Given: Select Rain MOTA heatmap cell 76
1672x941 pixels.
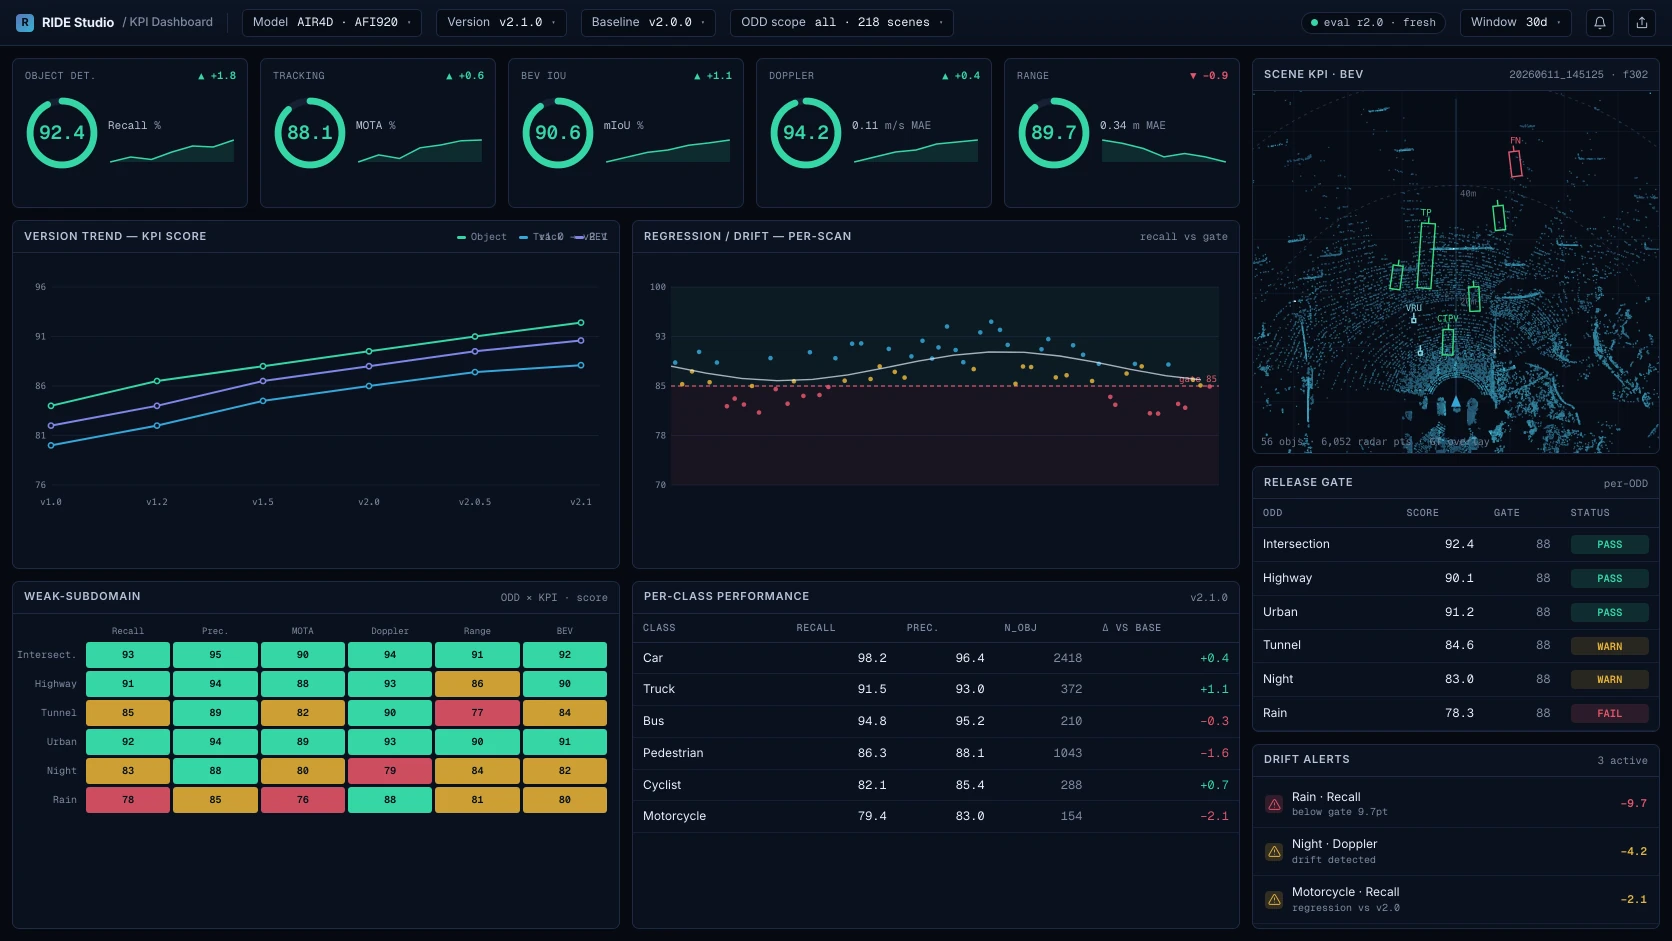Looking at the screenshot, I should [x=303, y=800].
